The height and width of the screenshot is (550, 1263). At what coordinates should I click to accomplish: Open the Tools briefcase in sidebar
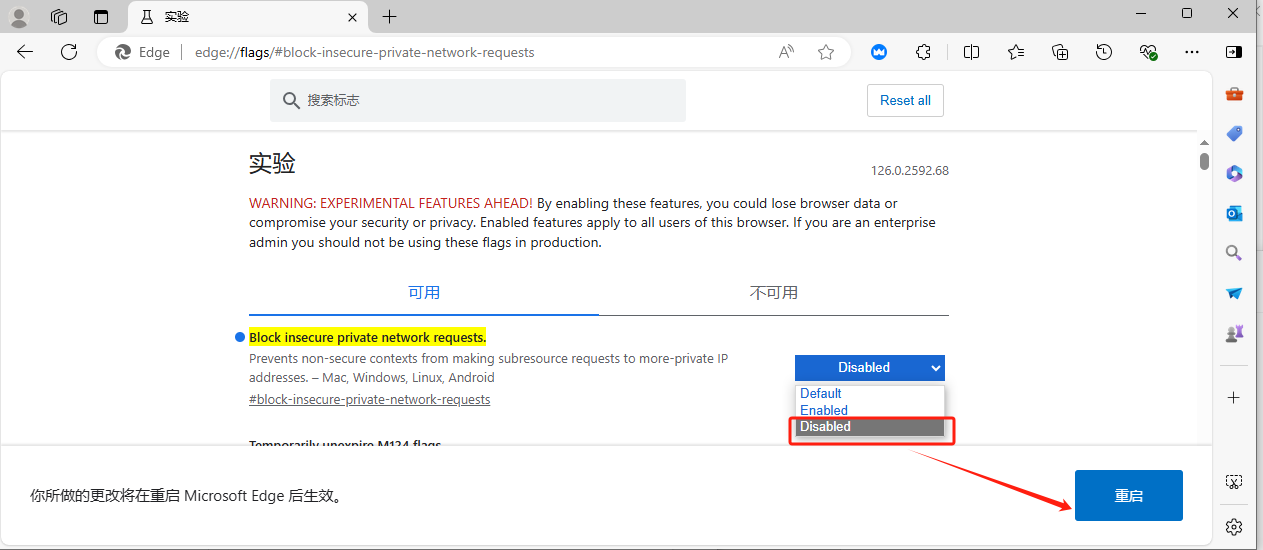(1234, 94)
